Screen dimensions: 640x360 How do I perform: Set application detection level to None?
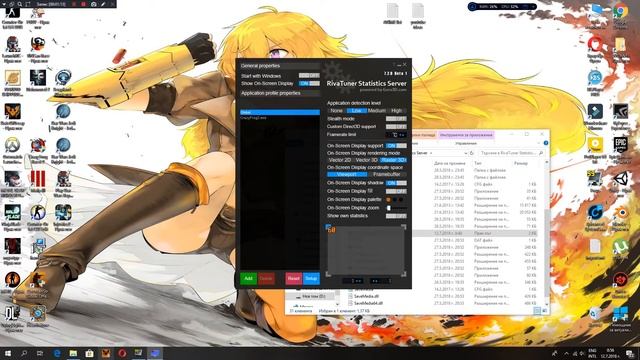pyautogui.click(x=336, y=111)
